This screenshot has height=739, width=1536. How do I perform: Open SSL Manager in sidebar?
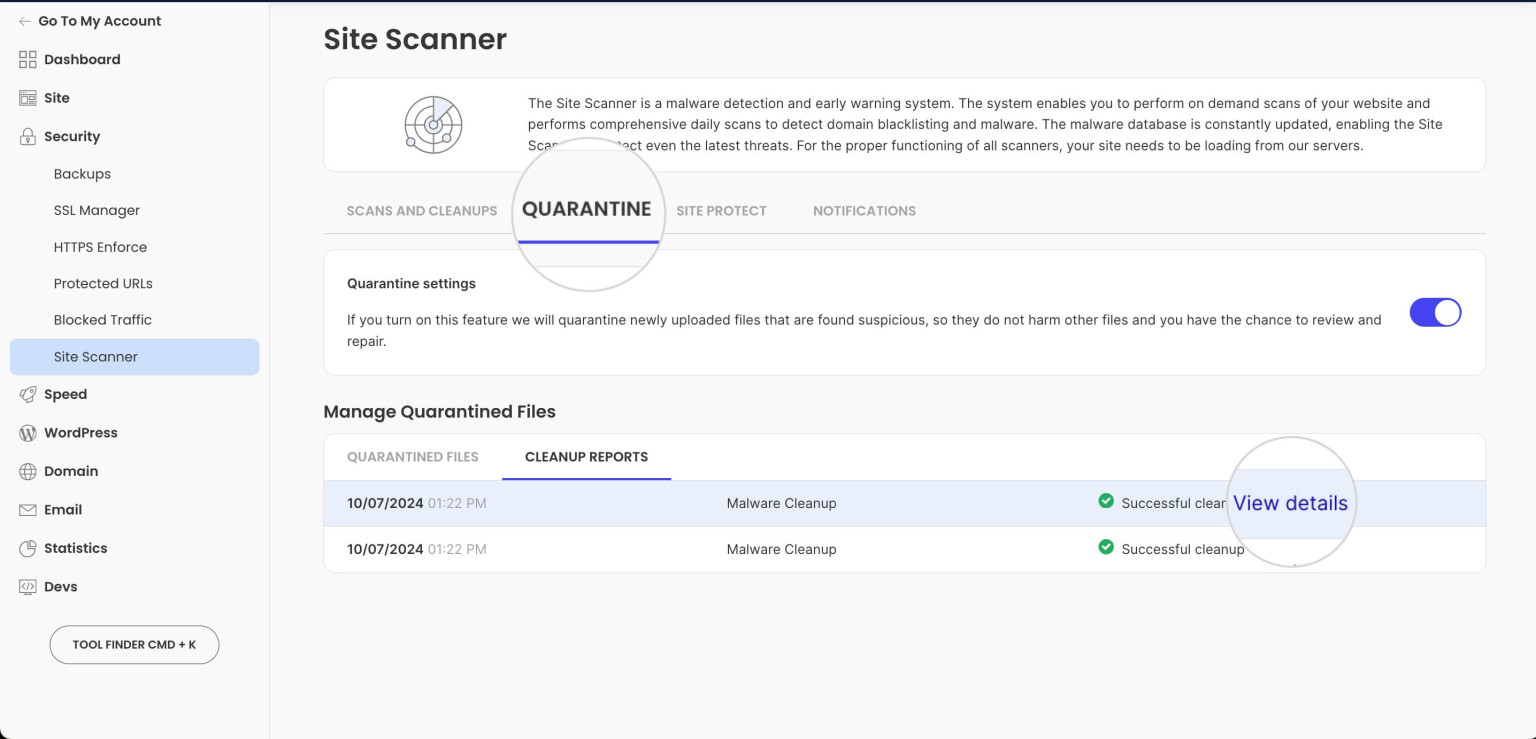tap(97, 211)
